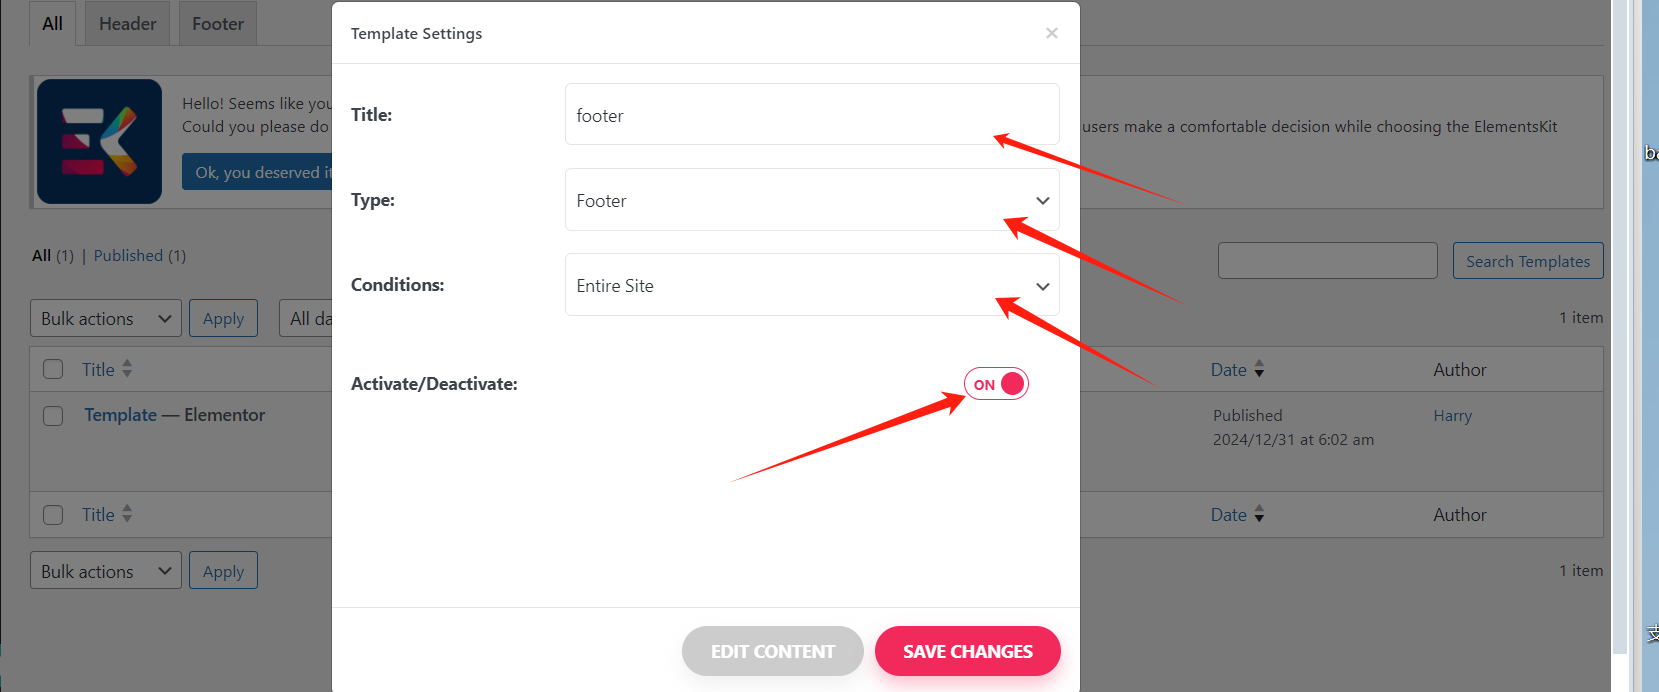1659x692 pixels.
Task: Open author Harry's link
Action: pos(1452,415)
